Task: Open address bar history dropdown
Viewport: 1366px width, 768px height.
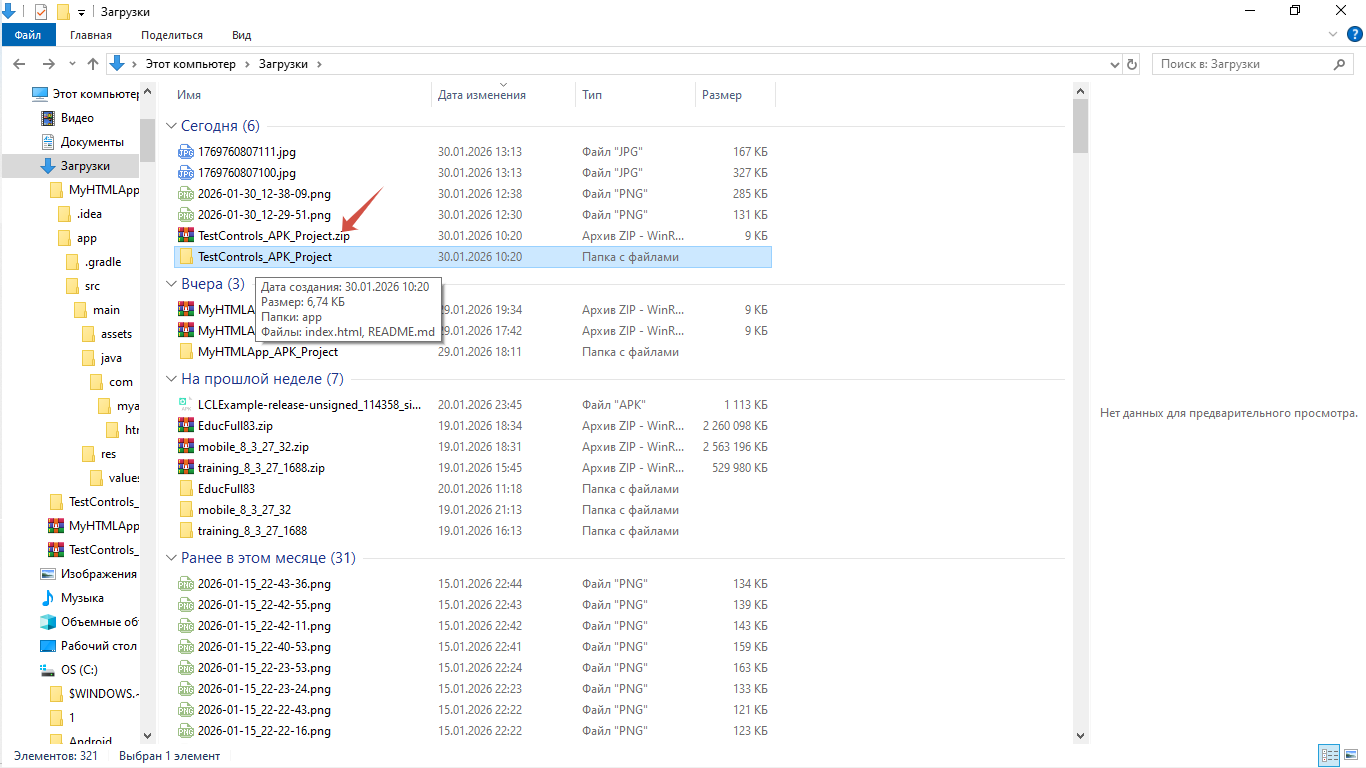Action: tap(1115, 64)
